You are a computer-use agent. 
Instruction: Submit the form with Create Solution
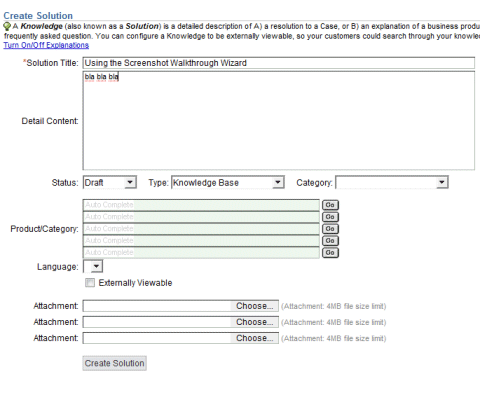click(114, 363)
